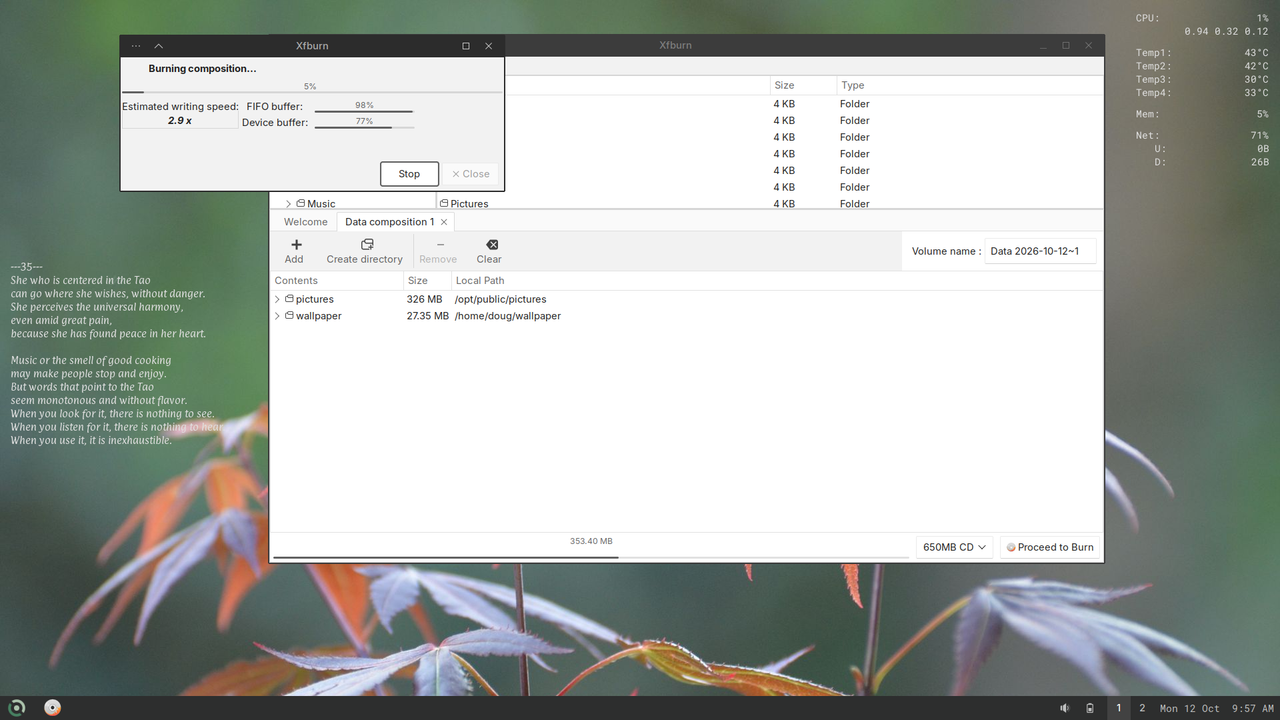Click the folder icon beside pictures in Contents
Viewport: 1280px width, 720px height.
click(289, 299)
